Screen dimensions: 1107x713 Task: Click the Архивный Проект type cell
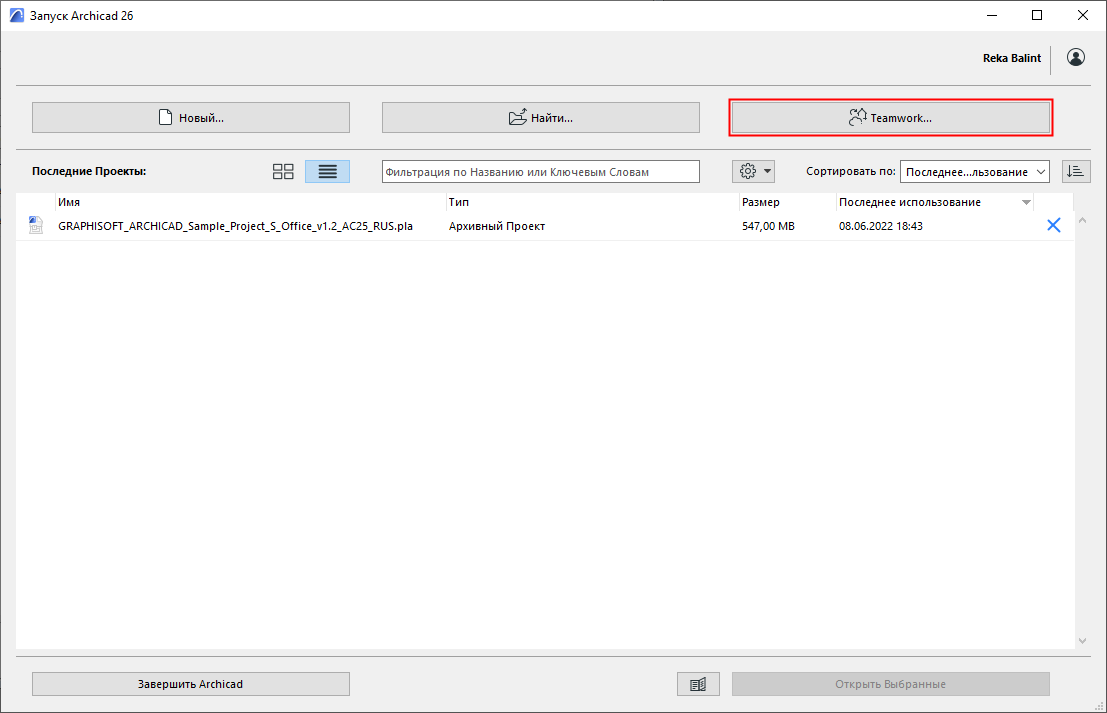[497, 226]
